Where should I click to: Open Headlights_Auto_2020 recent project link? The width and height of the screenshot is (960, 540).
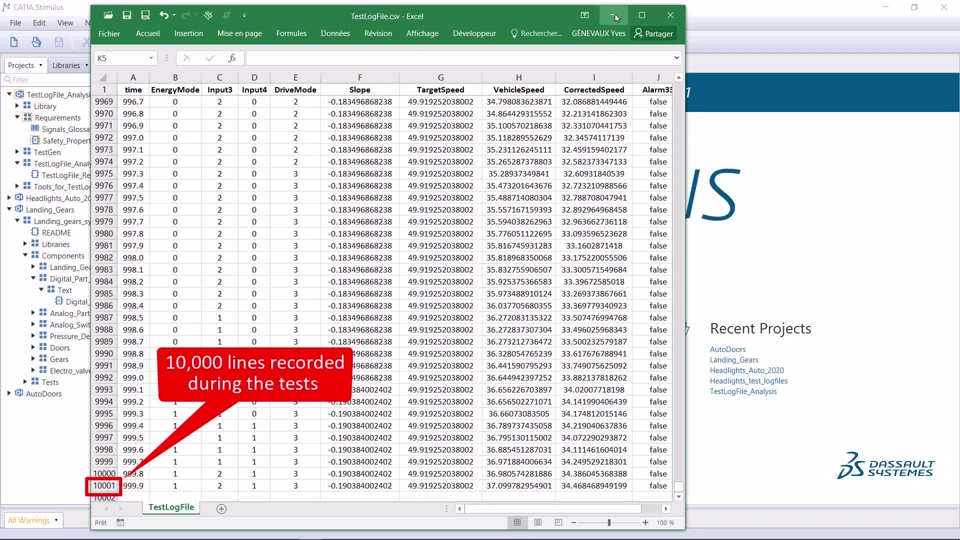point(746,370)
